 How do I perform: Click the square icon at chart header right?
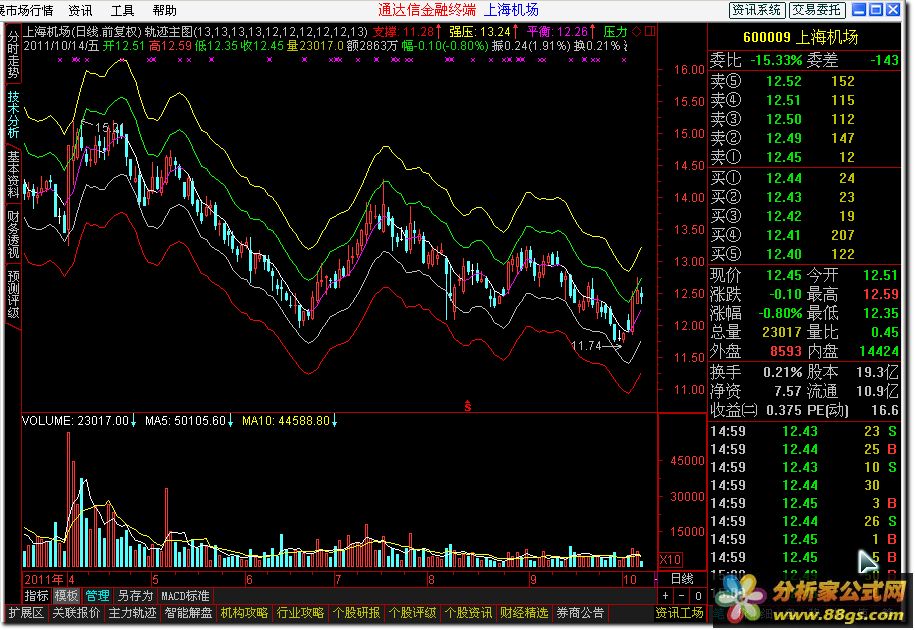coord(649,32)
